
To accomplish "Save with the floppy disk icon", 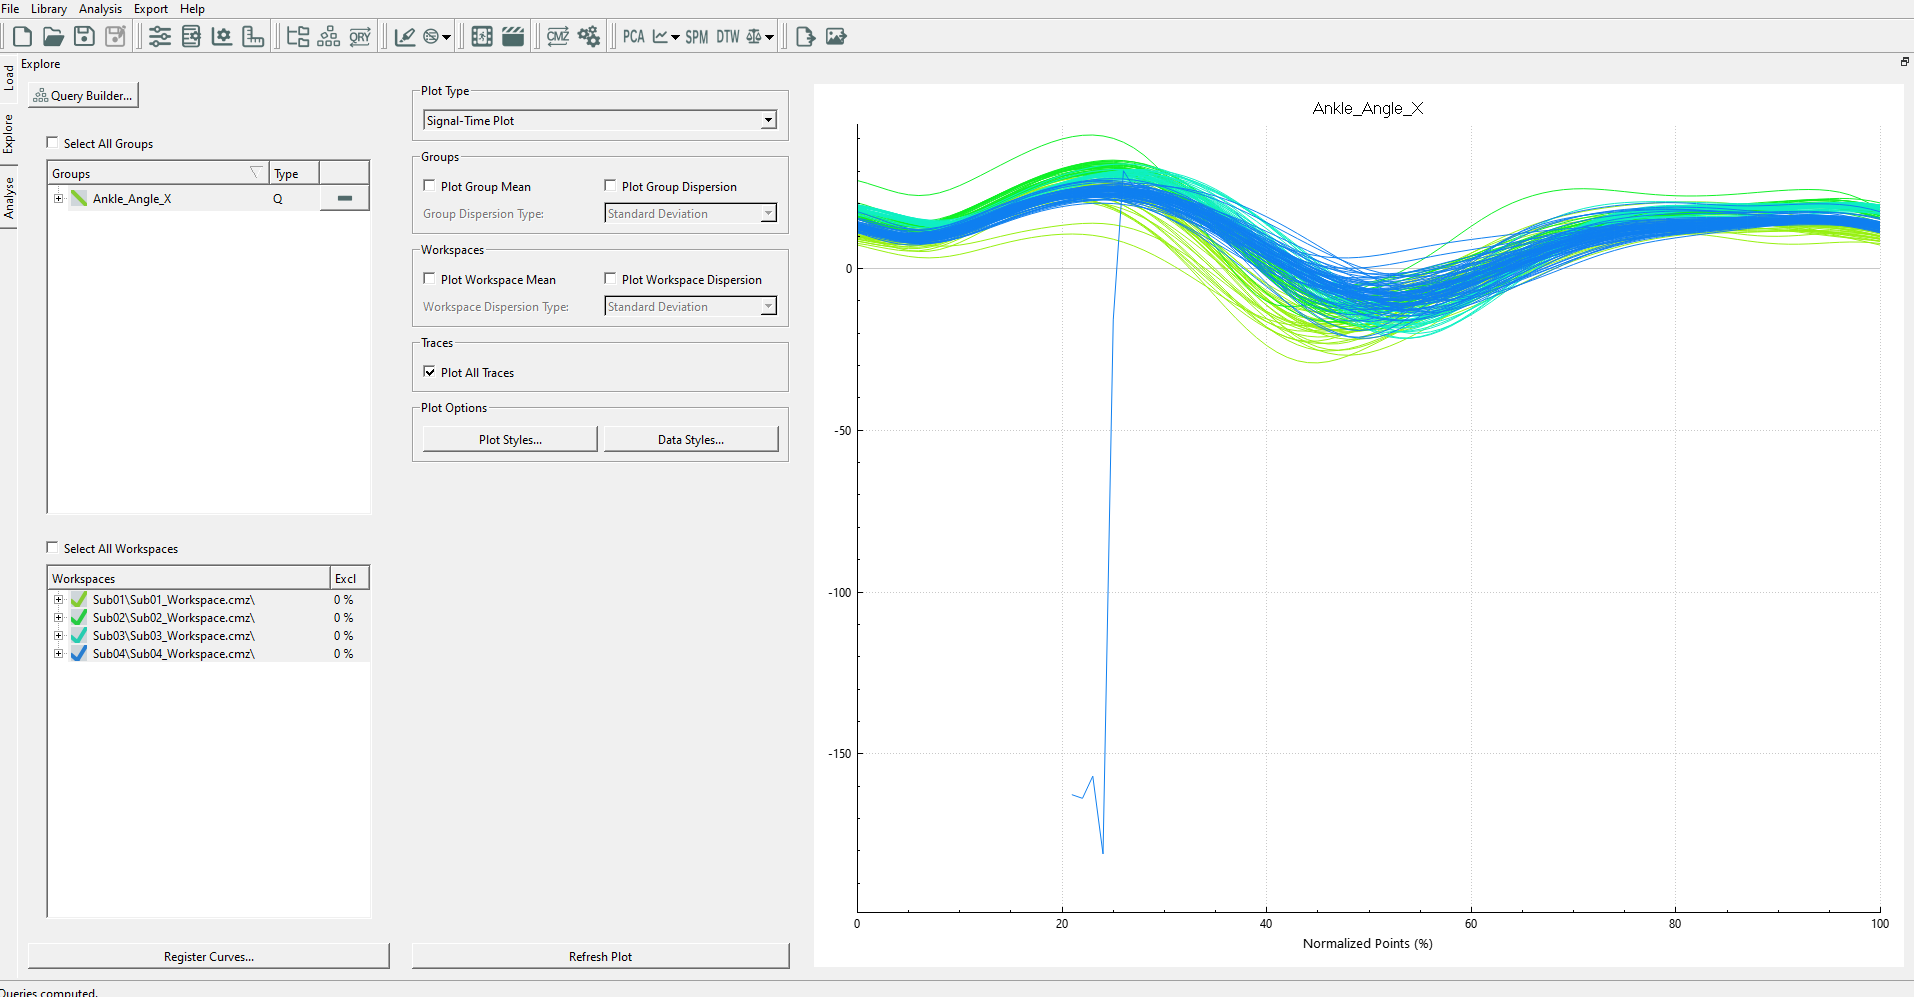I will (85, 37).
